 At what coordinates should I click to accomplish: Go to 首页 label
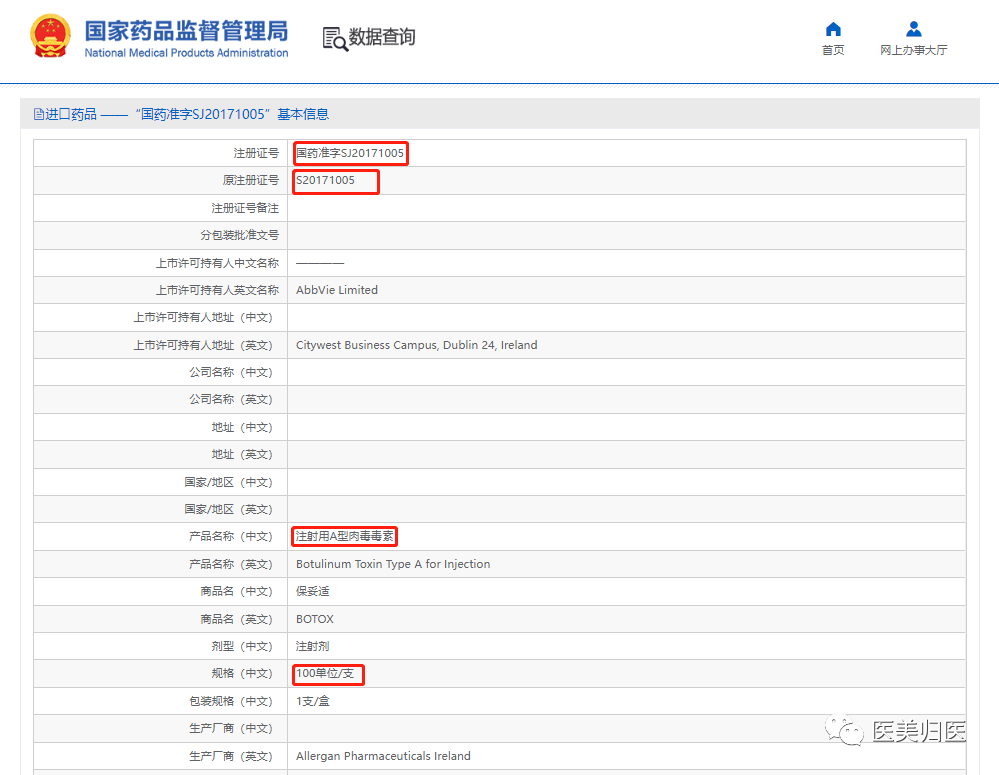click(x=833, y=50)
